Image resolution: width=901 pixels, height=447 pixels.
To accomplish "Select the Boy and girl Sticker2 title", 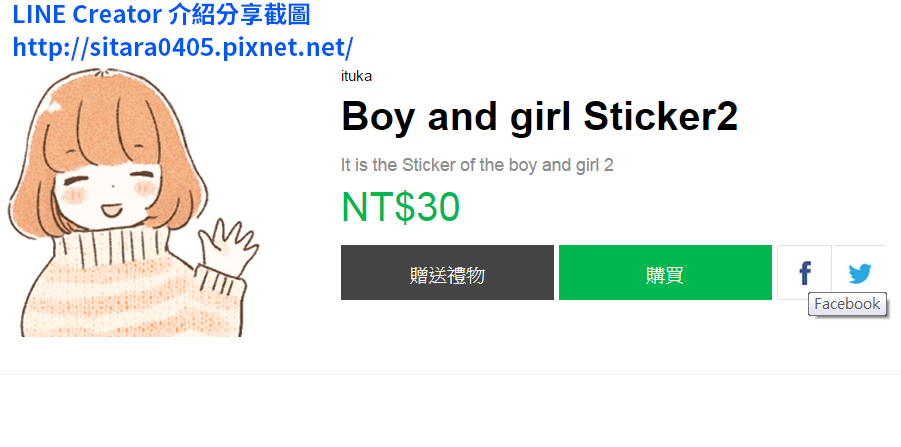I will pyautogui.click(x=539, y=116).
